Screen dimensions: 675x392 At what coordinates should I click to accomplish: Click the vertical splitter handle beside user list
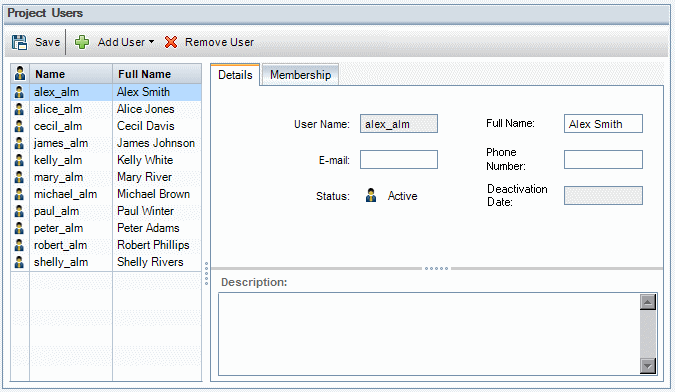coord(206,274)
